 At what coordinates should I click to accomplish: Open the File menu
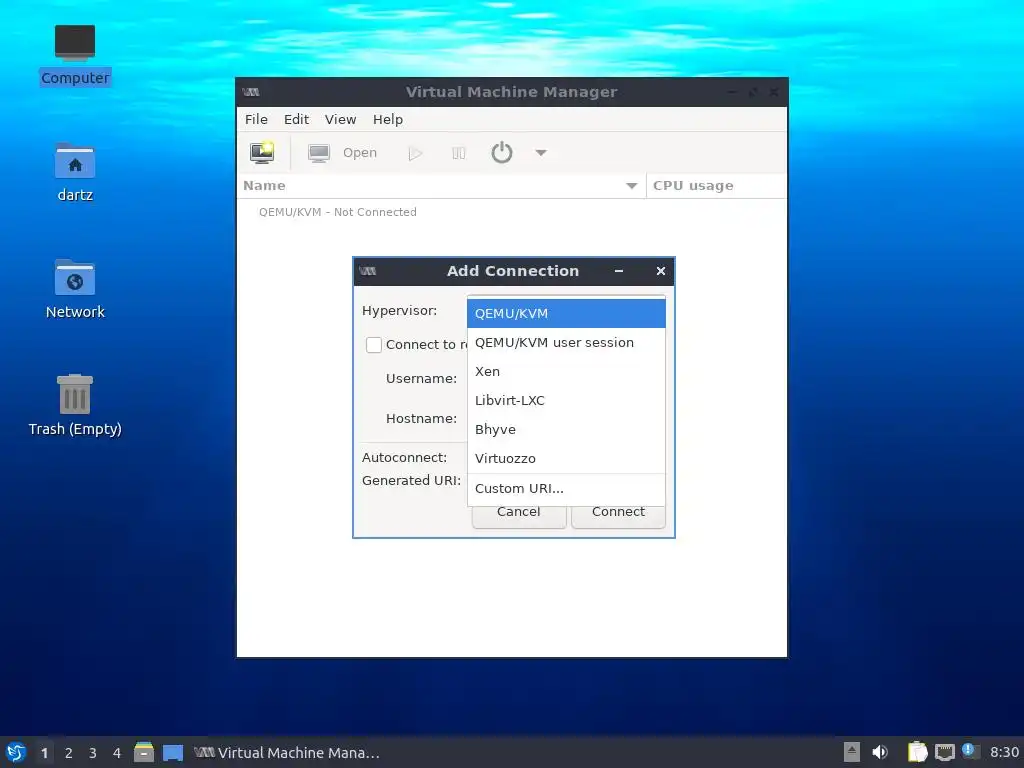[x=256, y=120]
